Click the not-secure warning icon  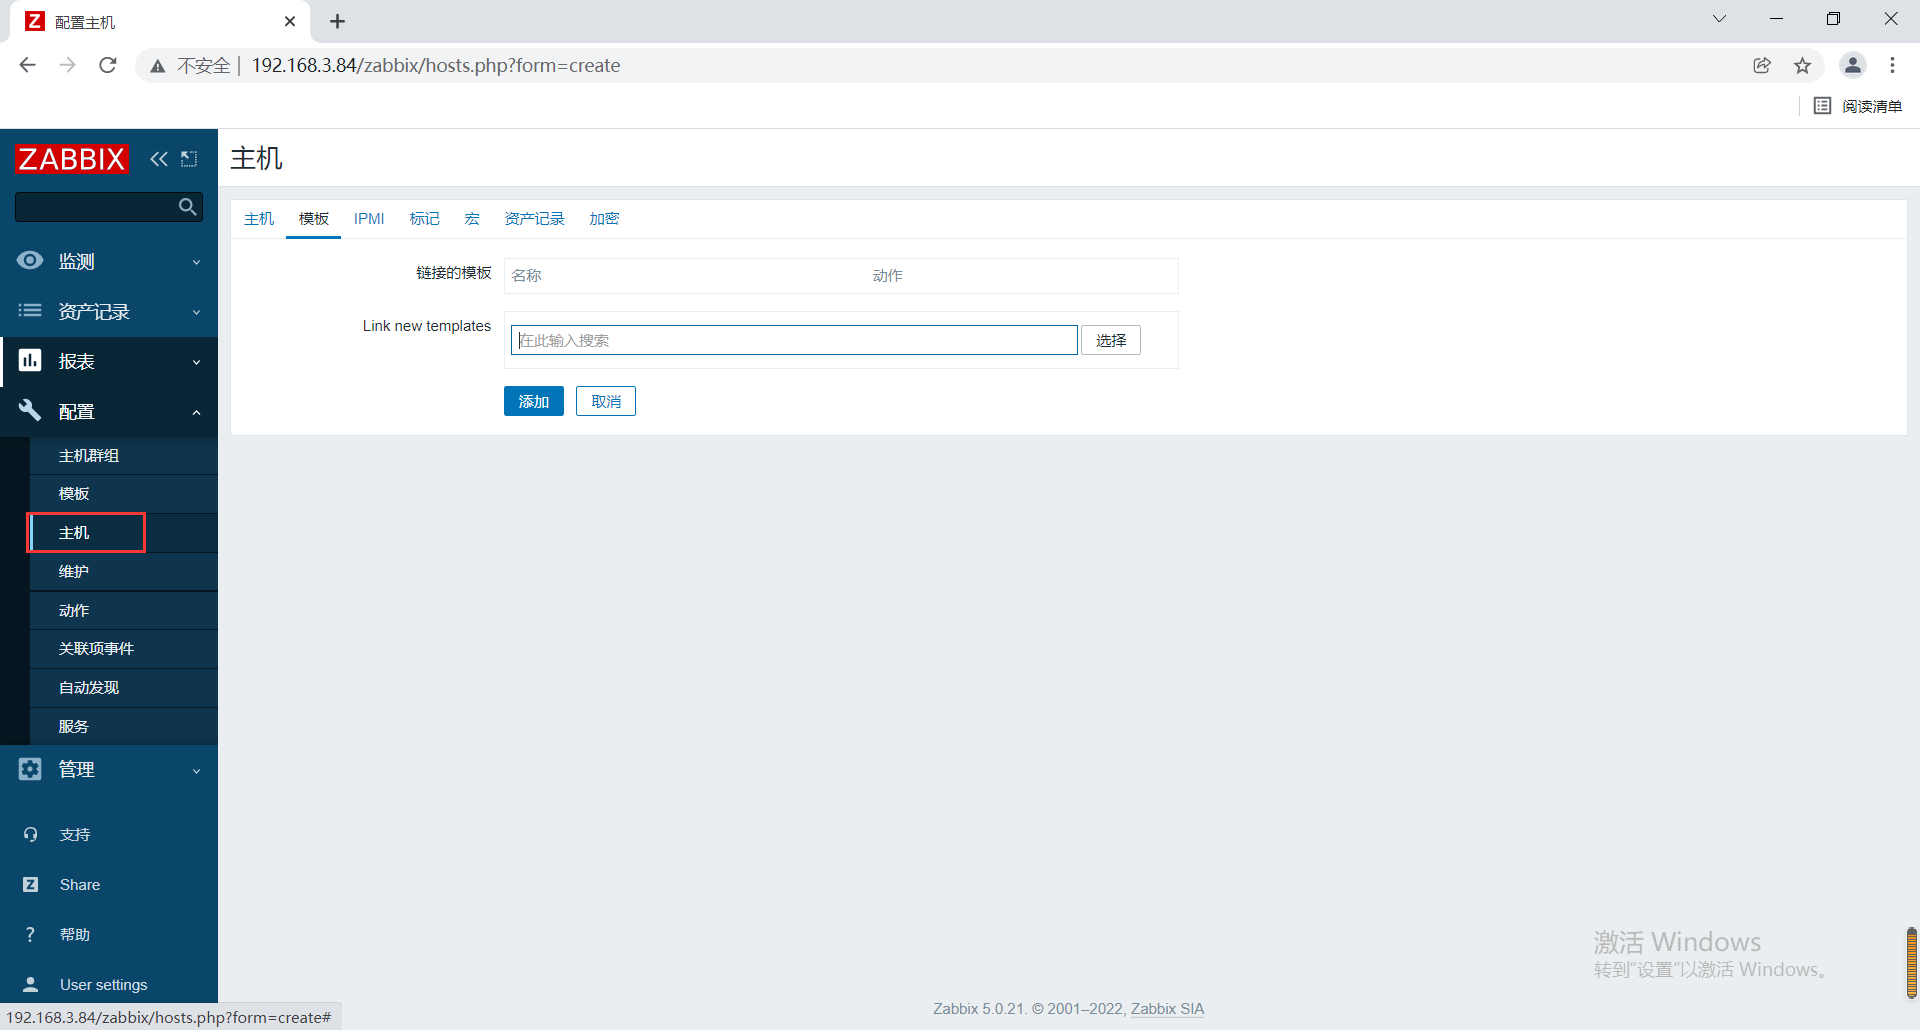click(x=158, y=66)
